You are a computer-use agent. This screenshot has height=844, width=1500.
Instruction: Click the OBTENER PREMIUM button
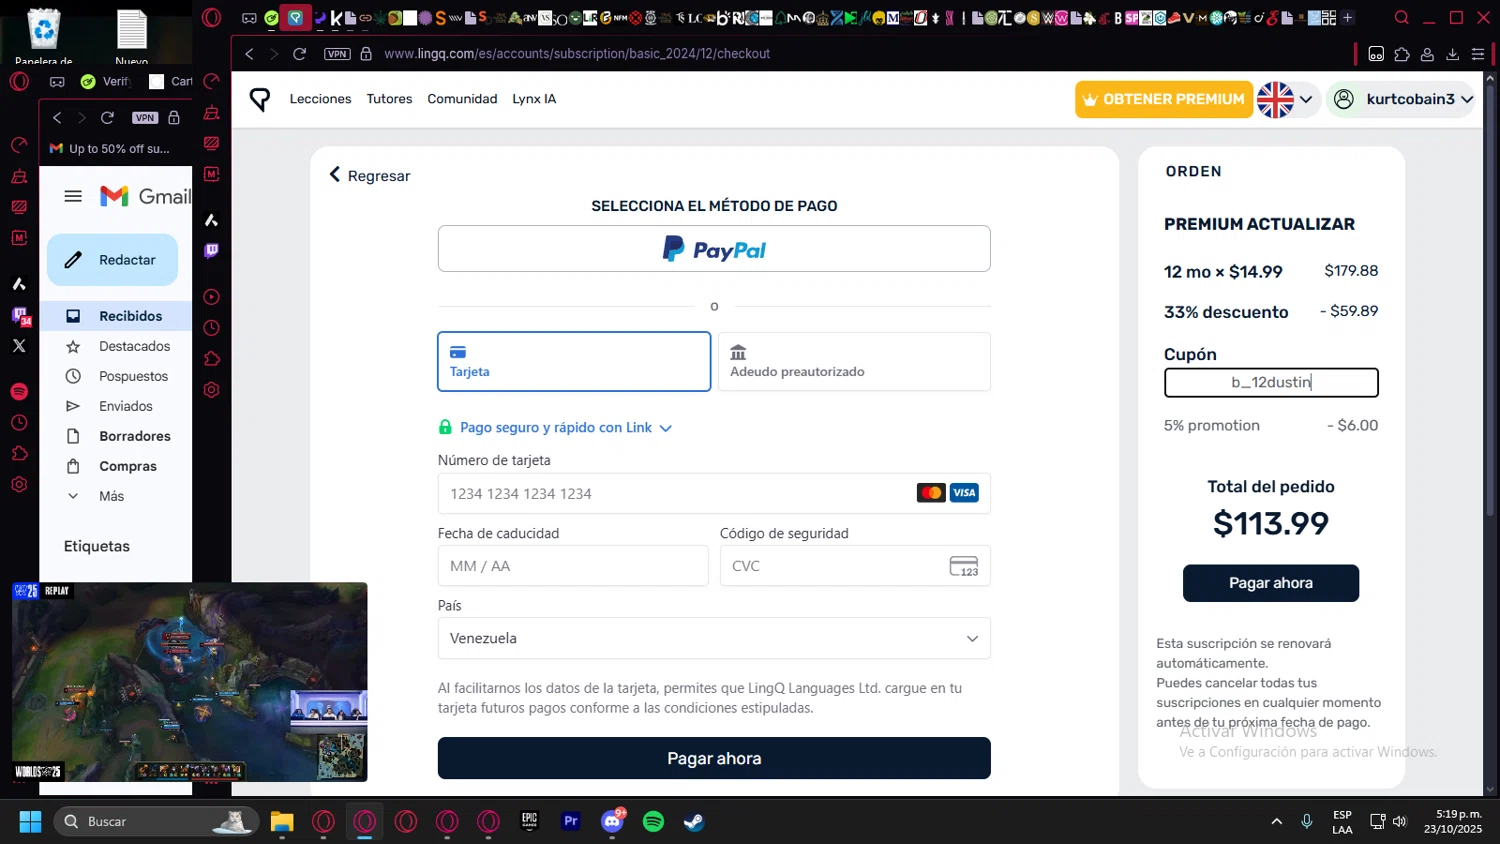pyautogui.click(x=1164, y=100)
